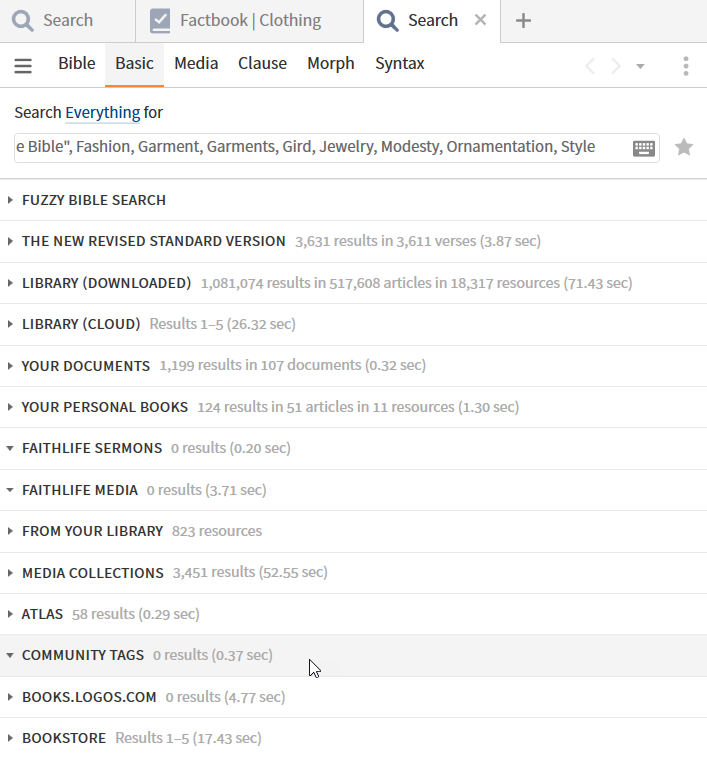Click the FAITHLIFE SERMONS heading
The width and height of the screenshot is (707, 760).
click(x=92, y=448)
